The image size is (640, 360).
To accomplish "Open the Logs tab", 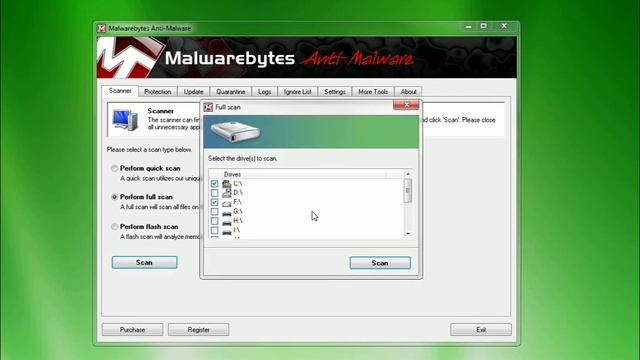I will click(x=264, y=92).
